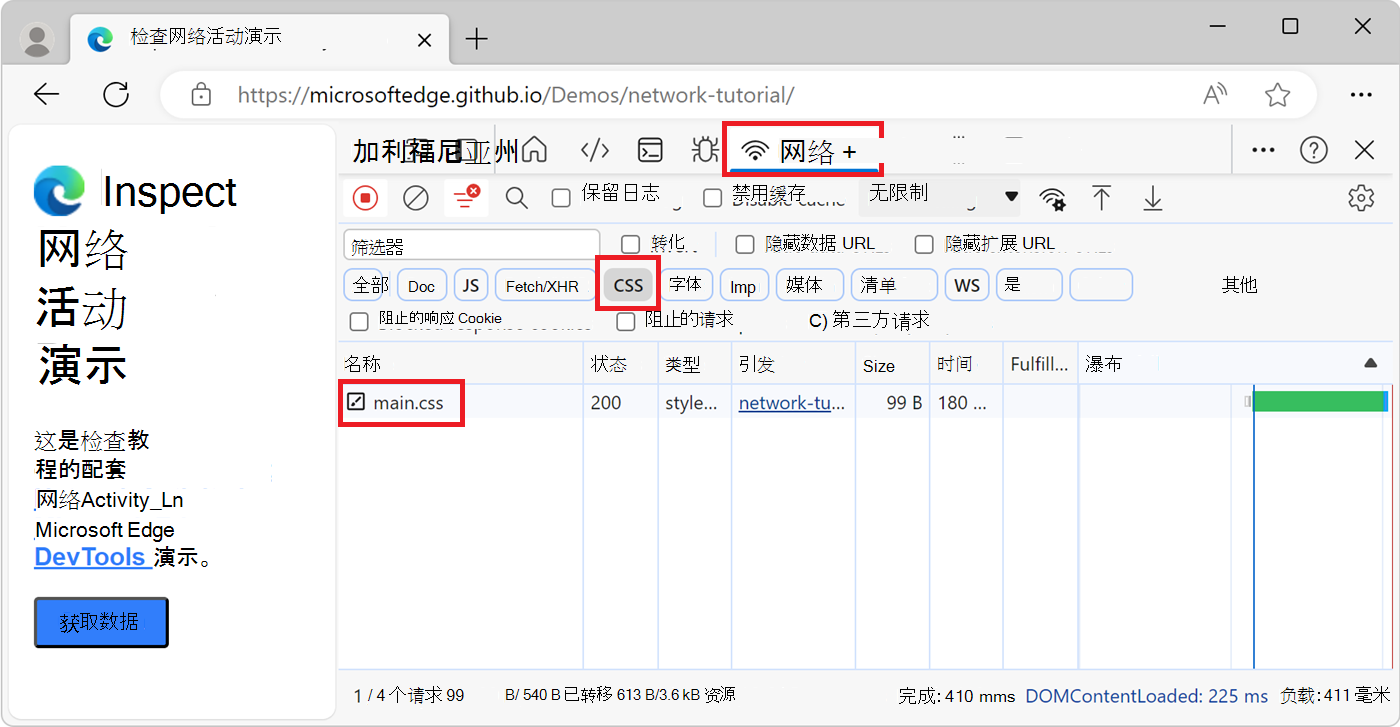
Task: Sort by Size column header
Action: [892, 364]
